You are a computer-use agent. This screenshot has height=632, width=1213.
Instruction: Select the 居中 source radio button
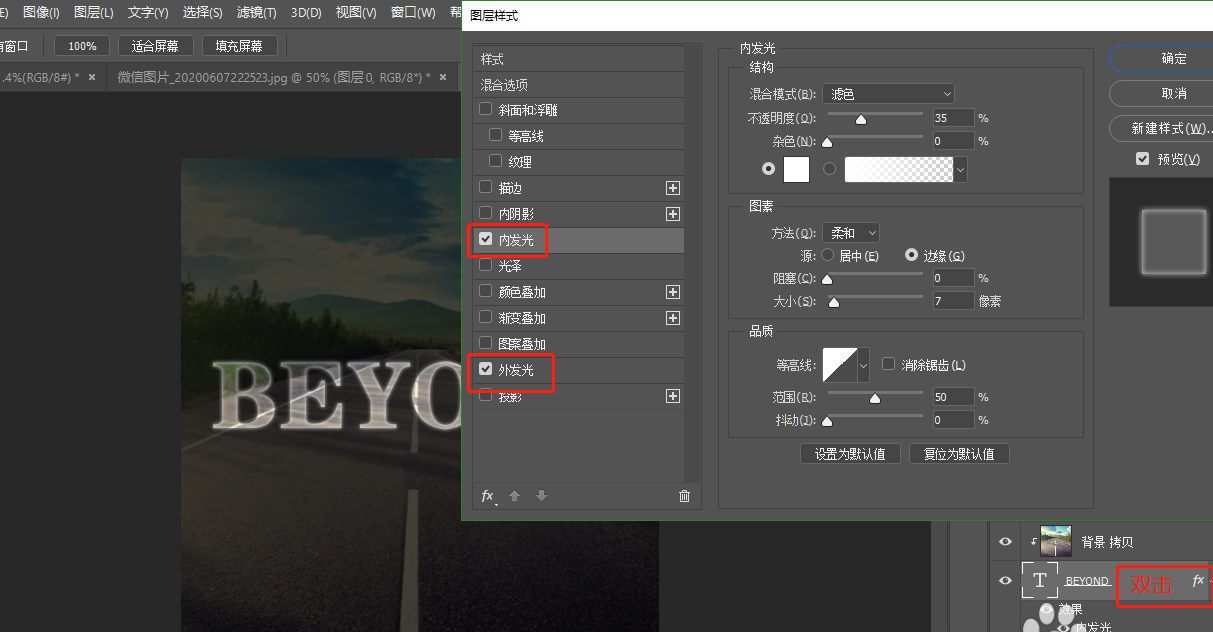click(828, 255)
